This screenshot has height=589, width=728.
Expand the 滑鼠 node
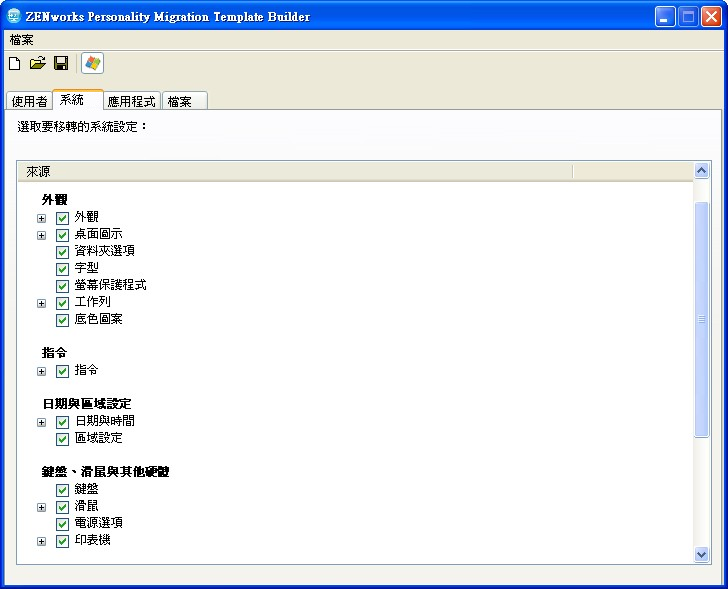click(41, 507)
